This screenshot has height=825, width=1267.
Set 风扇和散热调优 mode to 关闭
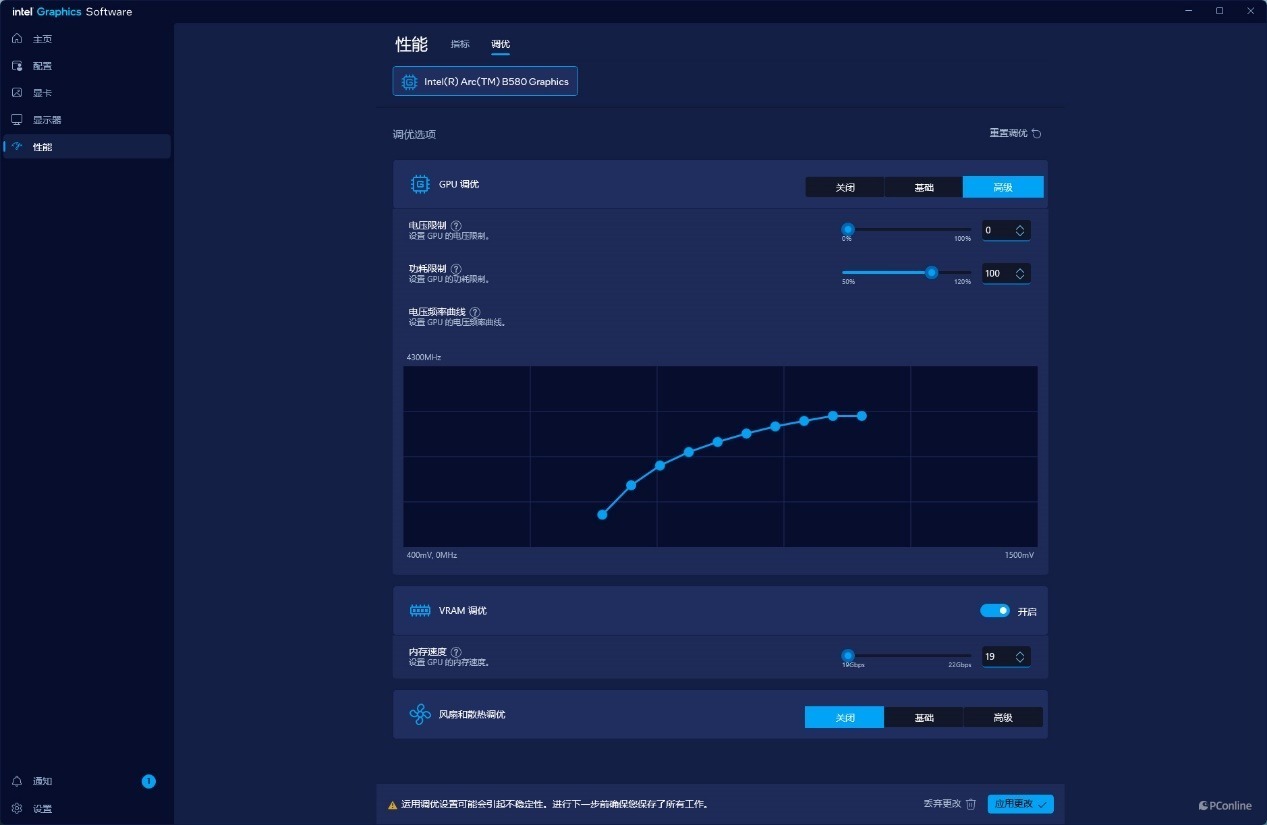click(845, 717)
